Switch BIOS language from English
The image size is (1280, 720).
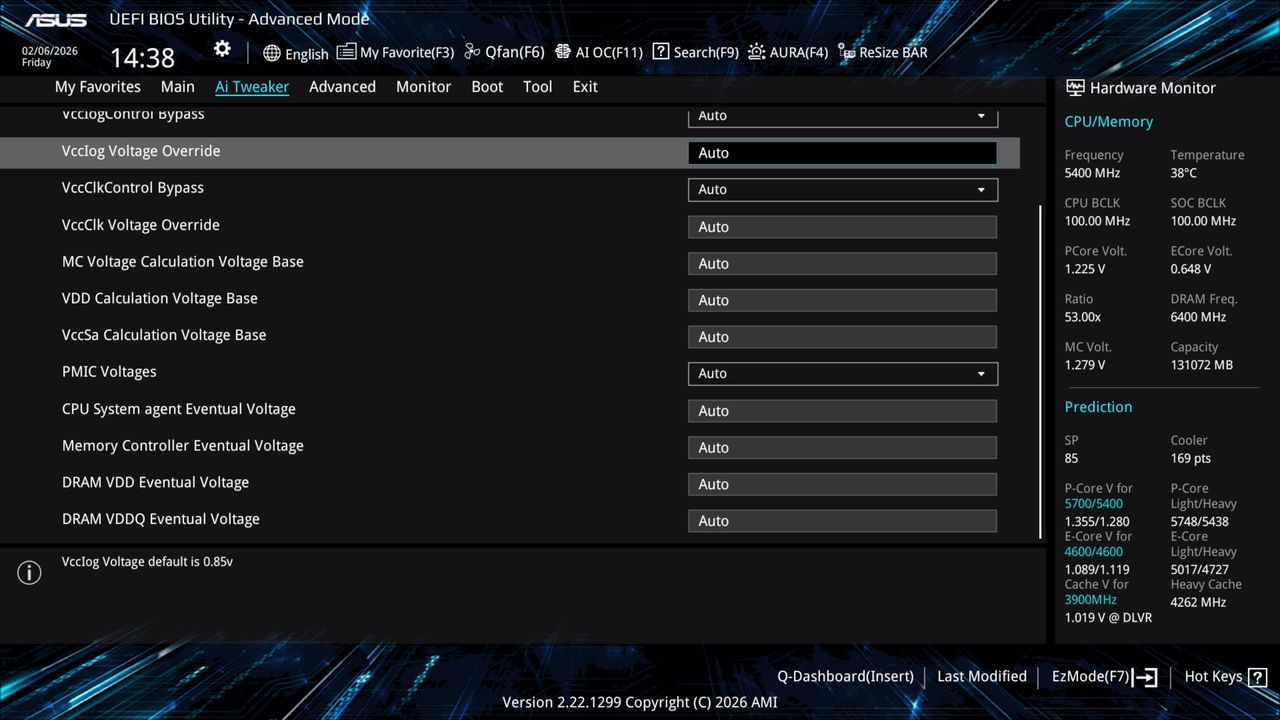pos(296,53)
